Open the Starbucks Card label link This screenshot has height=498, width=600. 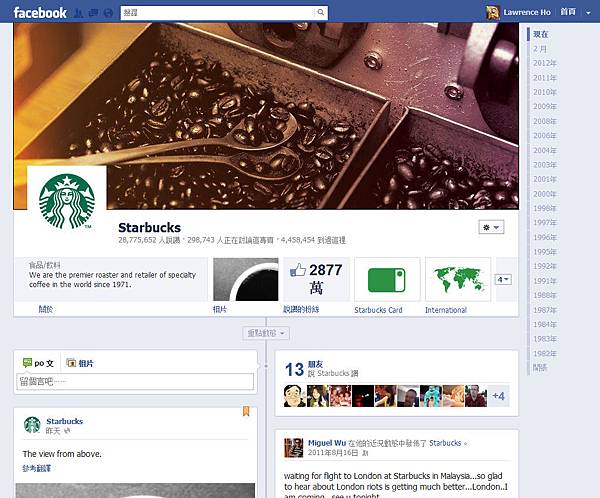[378, 310]
